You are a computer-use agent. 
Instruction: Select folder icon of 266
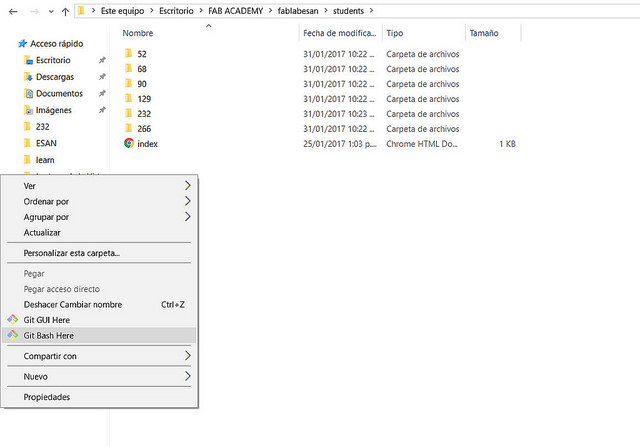(x=129, y=128)
